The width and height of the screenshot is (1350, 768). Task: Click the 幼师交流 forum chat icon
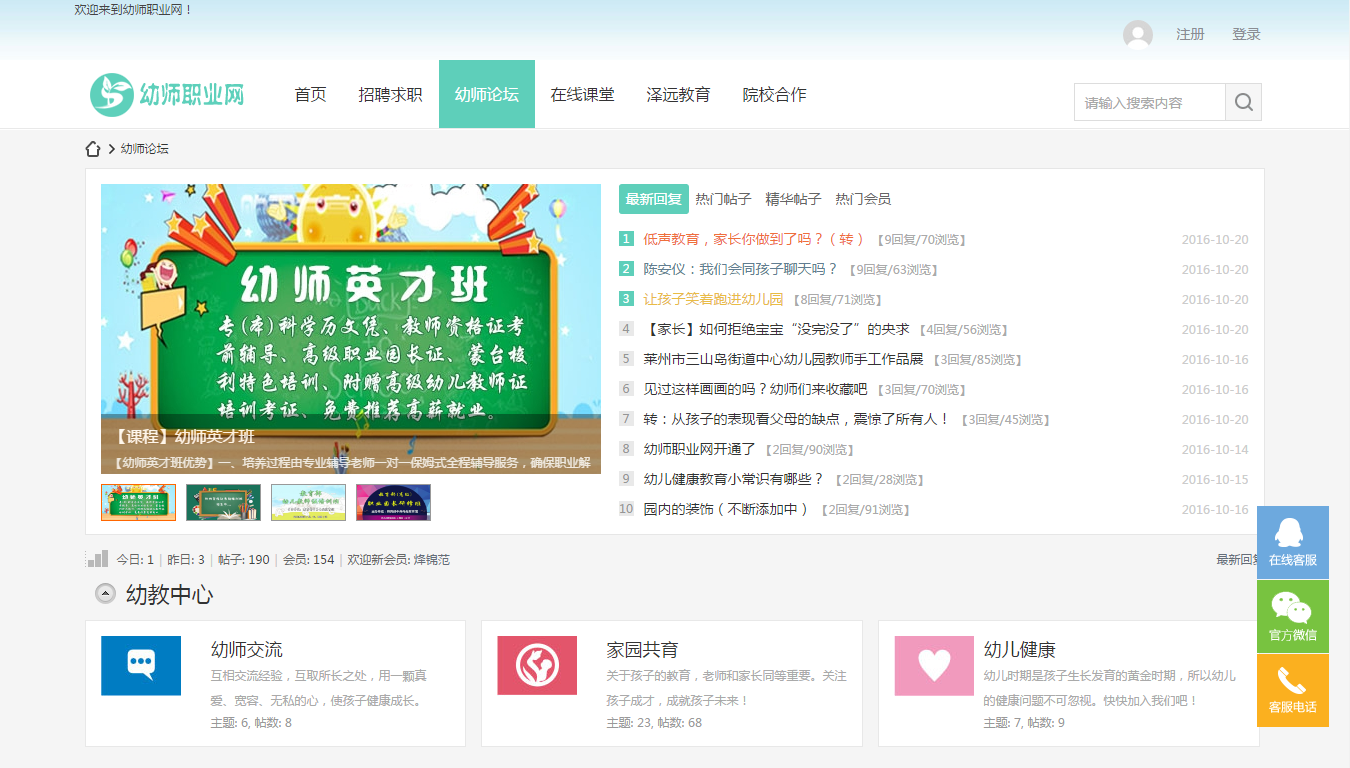point(141,665)
